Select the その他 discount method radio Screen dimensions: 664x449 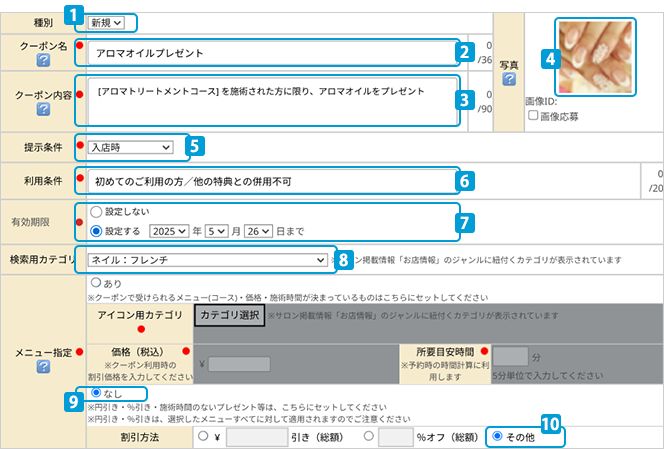pos(496,437)
